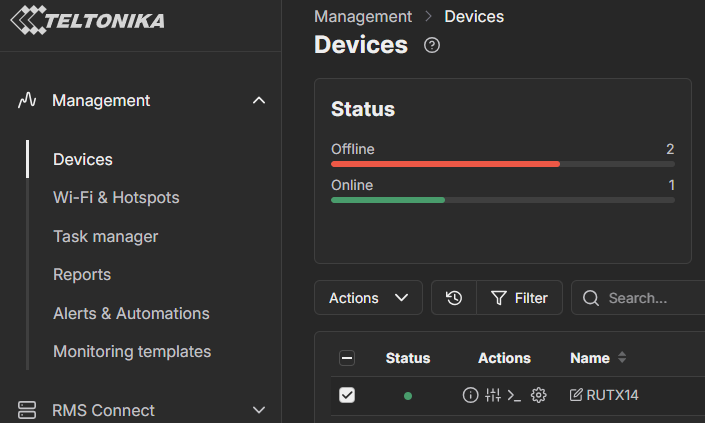705x423 pixels.
Task: Go to Wi-Fi & Hotspots
Action: click(x=116, y=198)
